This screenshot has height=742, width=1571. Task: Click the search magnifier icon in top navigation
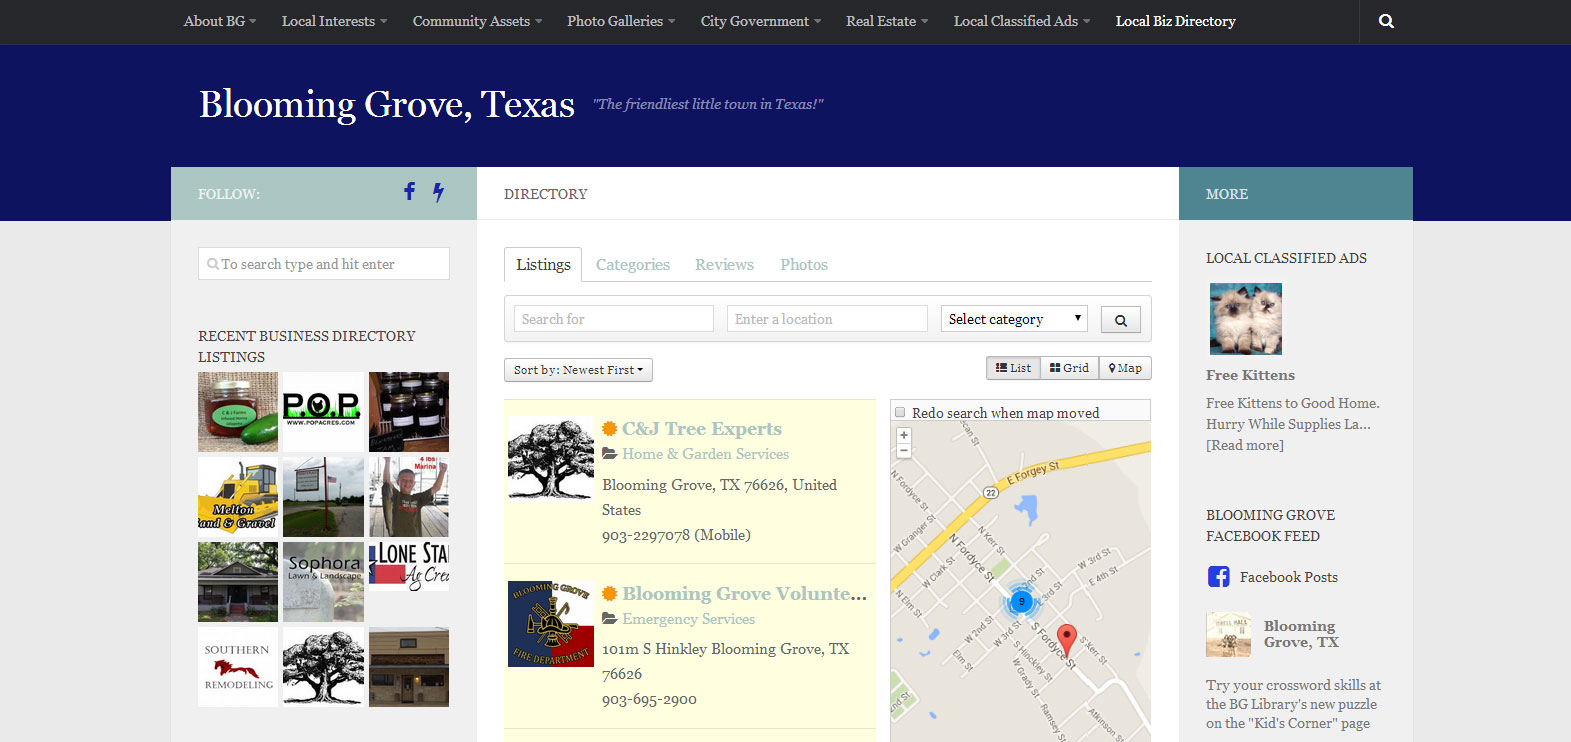click(1386, 21)
